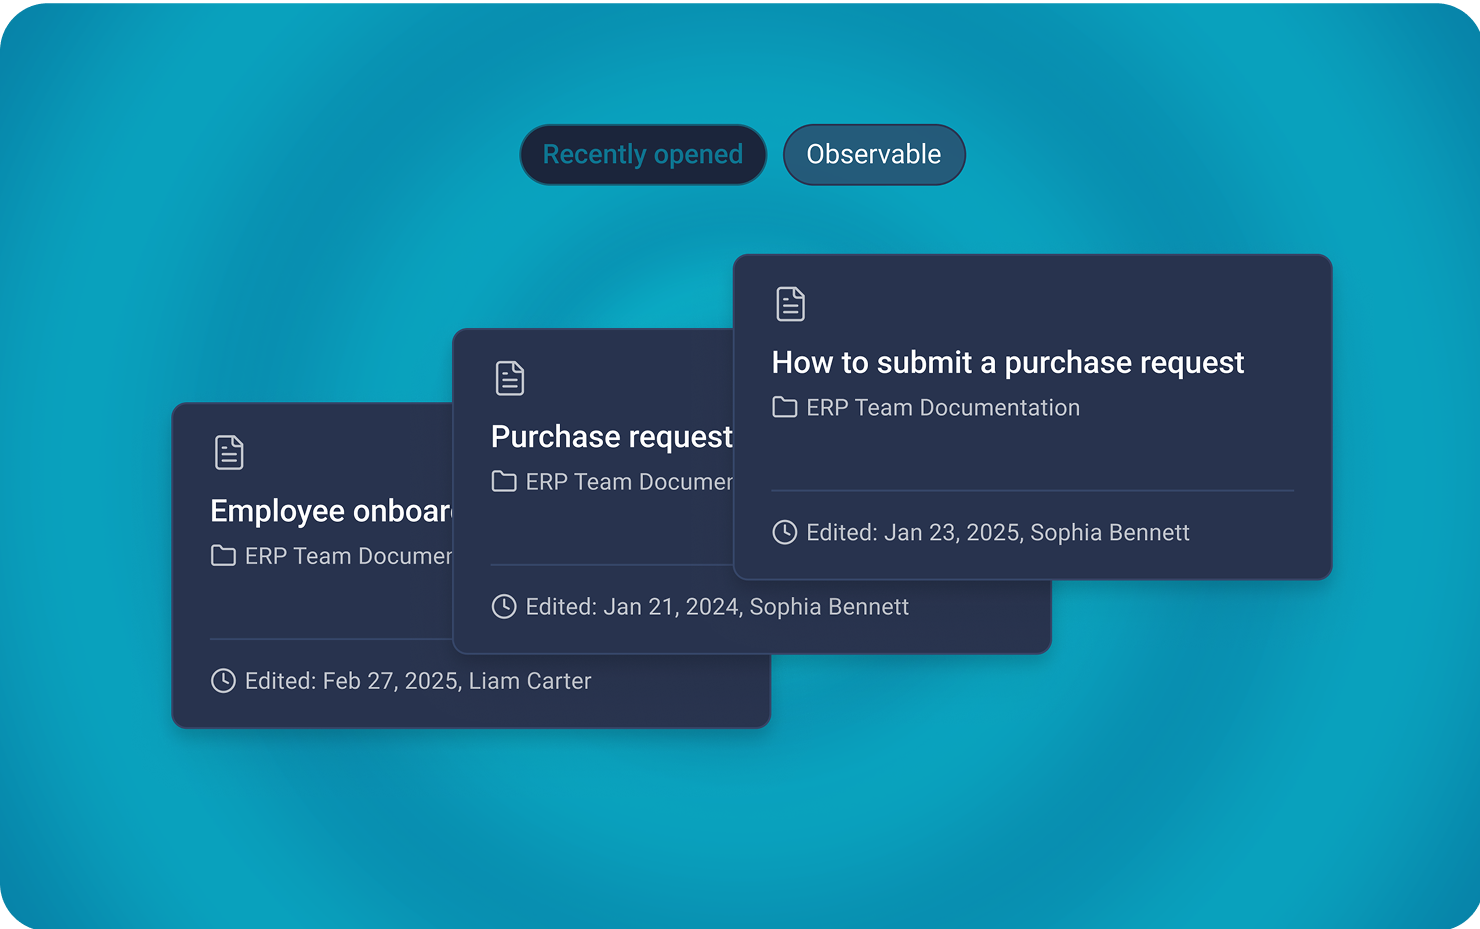Click Edited Jan 23, 2025, Sophia Bennett text
The width and height of the screenshot is (1480, 929).
(998, 533)
